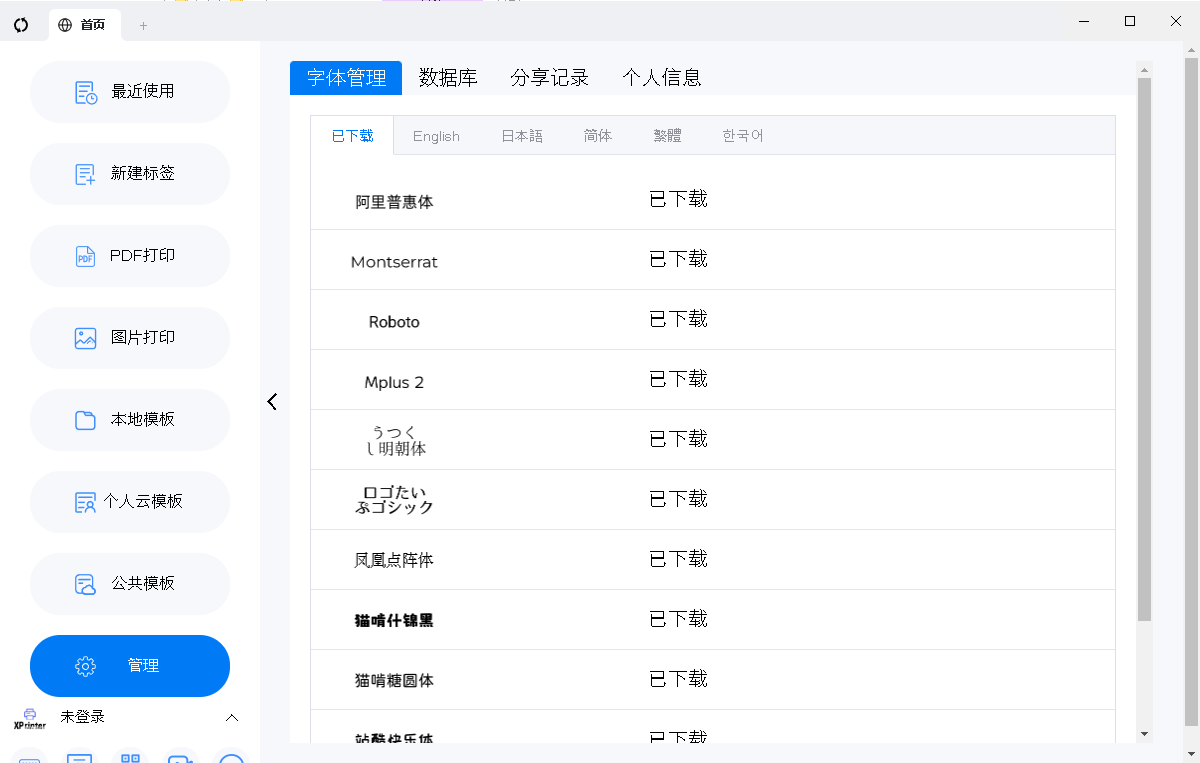
Task: Collapse the sidebar with the left chevron
Action: pos(271,401)
